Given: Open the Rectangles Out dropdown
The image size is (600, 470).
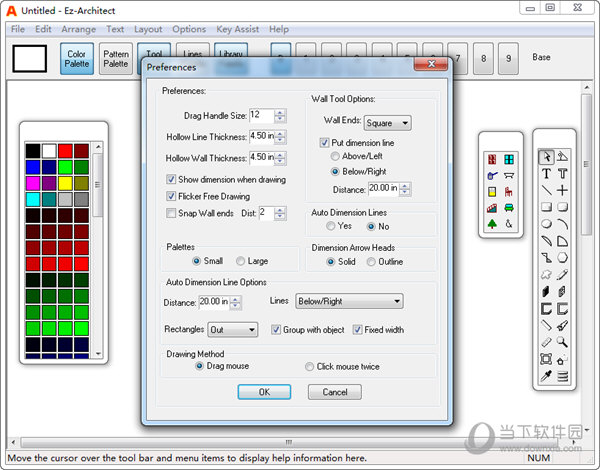Looking at the screenshot, I should (x=233, y=330).
